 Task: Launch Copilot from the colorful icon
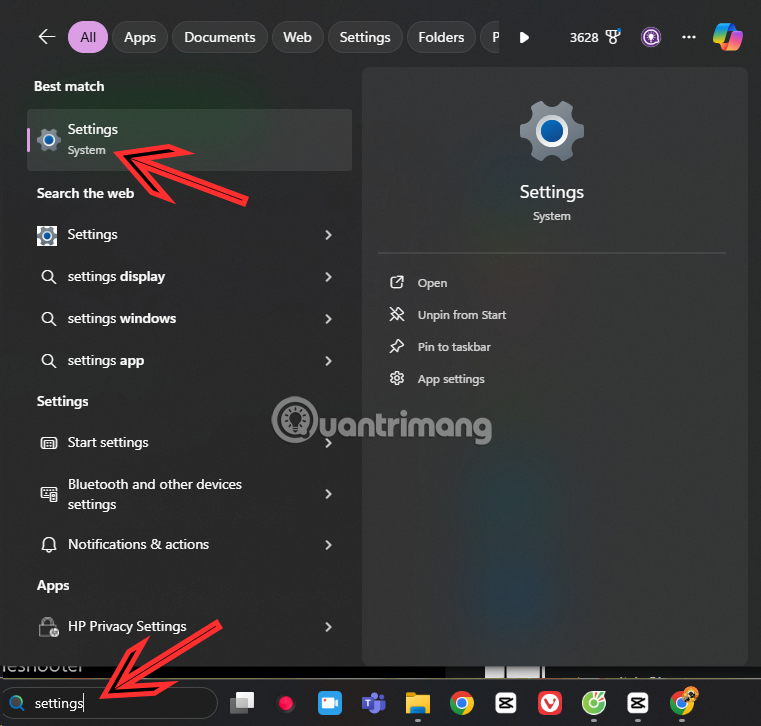coord(728,37)
